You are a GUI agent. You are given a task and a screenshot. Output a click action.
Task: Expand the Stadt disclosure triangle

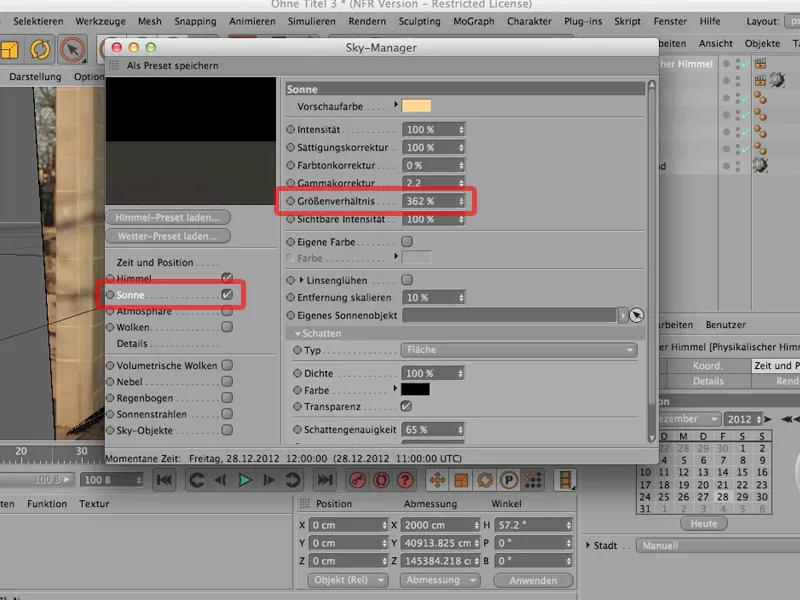tap(588, 545)
